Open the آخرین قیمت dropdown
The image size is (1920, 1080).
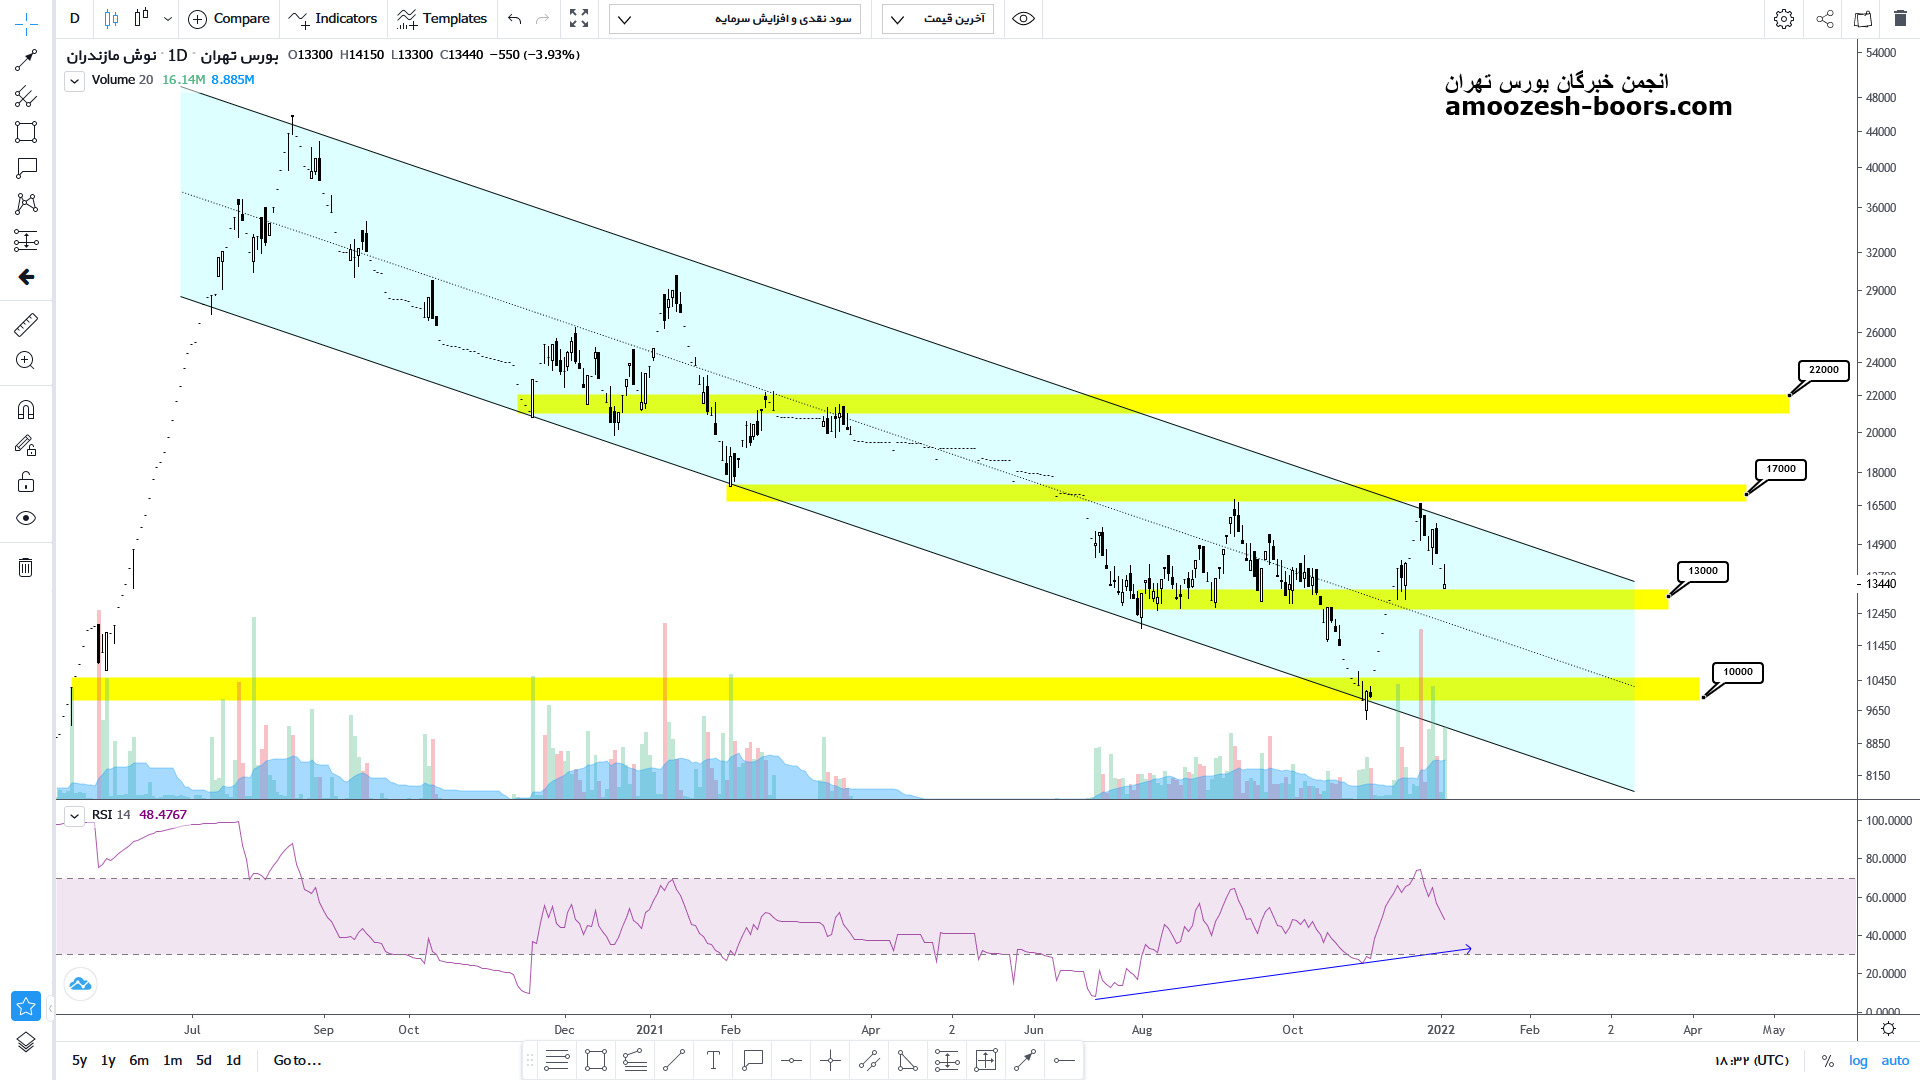[x=938, y=19]
